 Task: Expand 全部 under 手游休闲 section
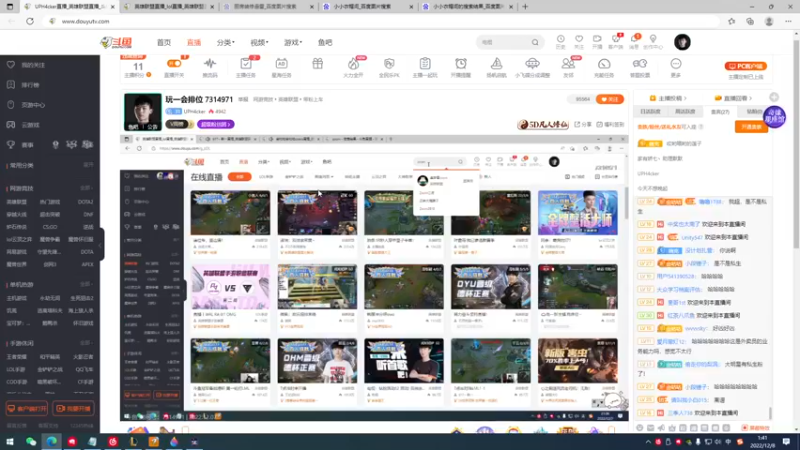click(87, 343)
